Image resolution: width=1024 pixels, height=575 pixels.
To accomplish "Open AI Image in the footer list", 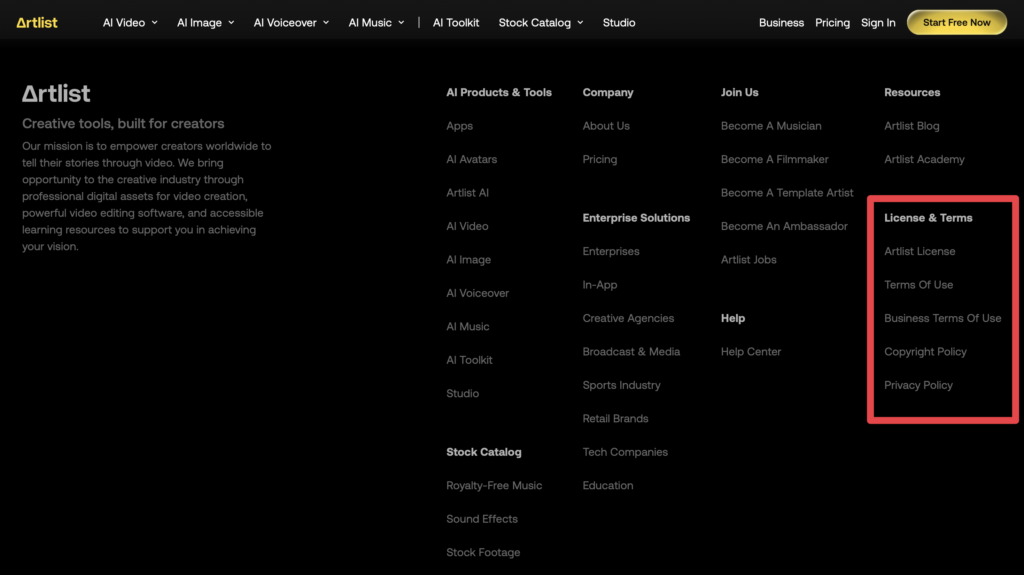I will point(468,259).
